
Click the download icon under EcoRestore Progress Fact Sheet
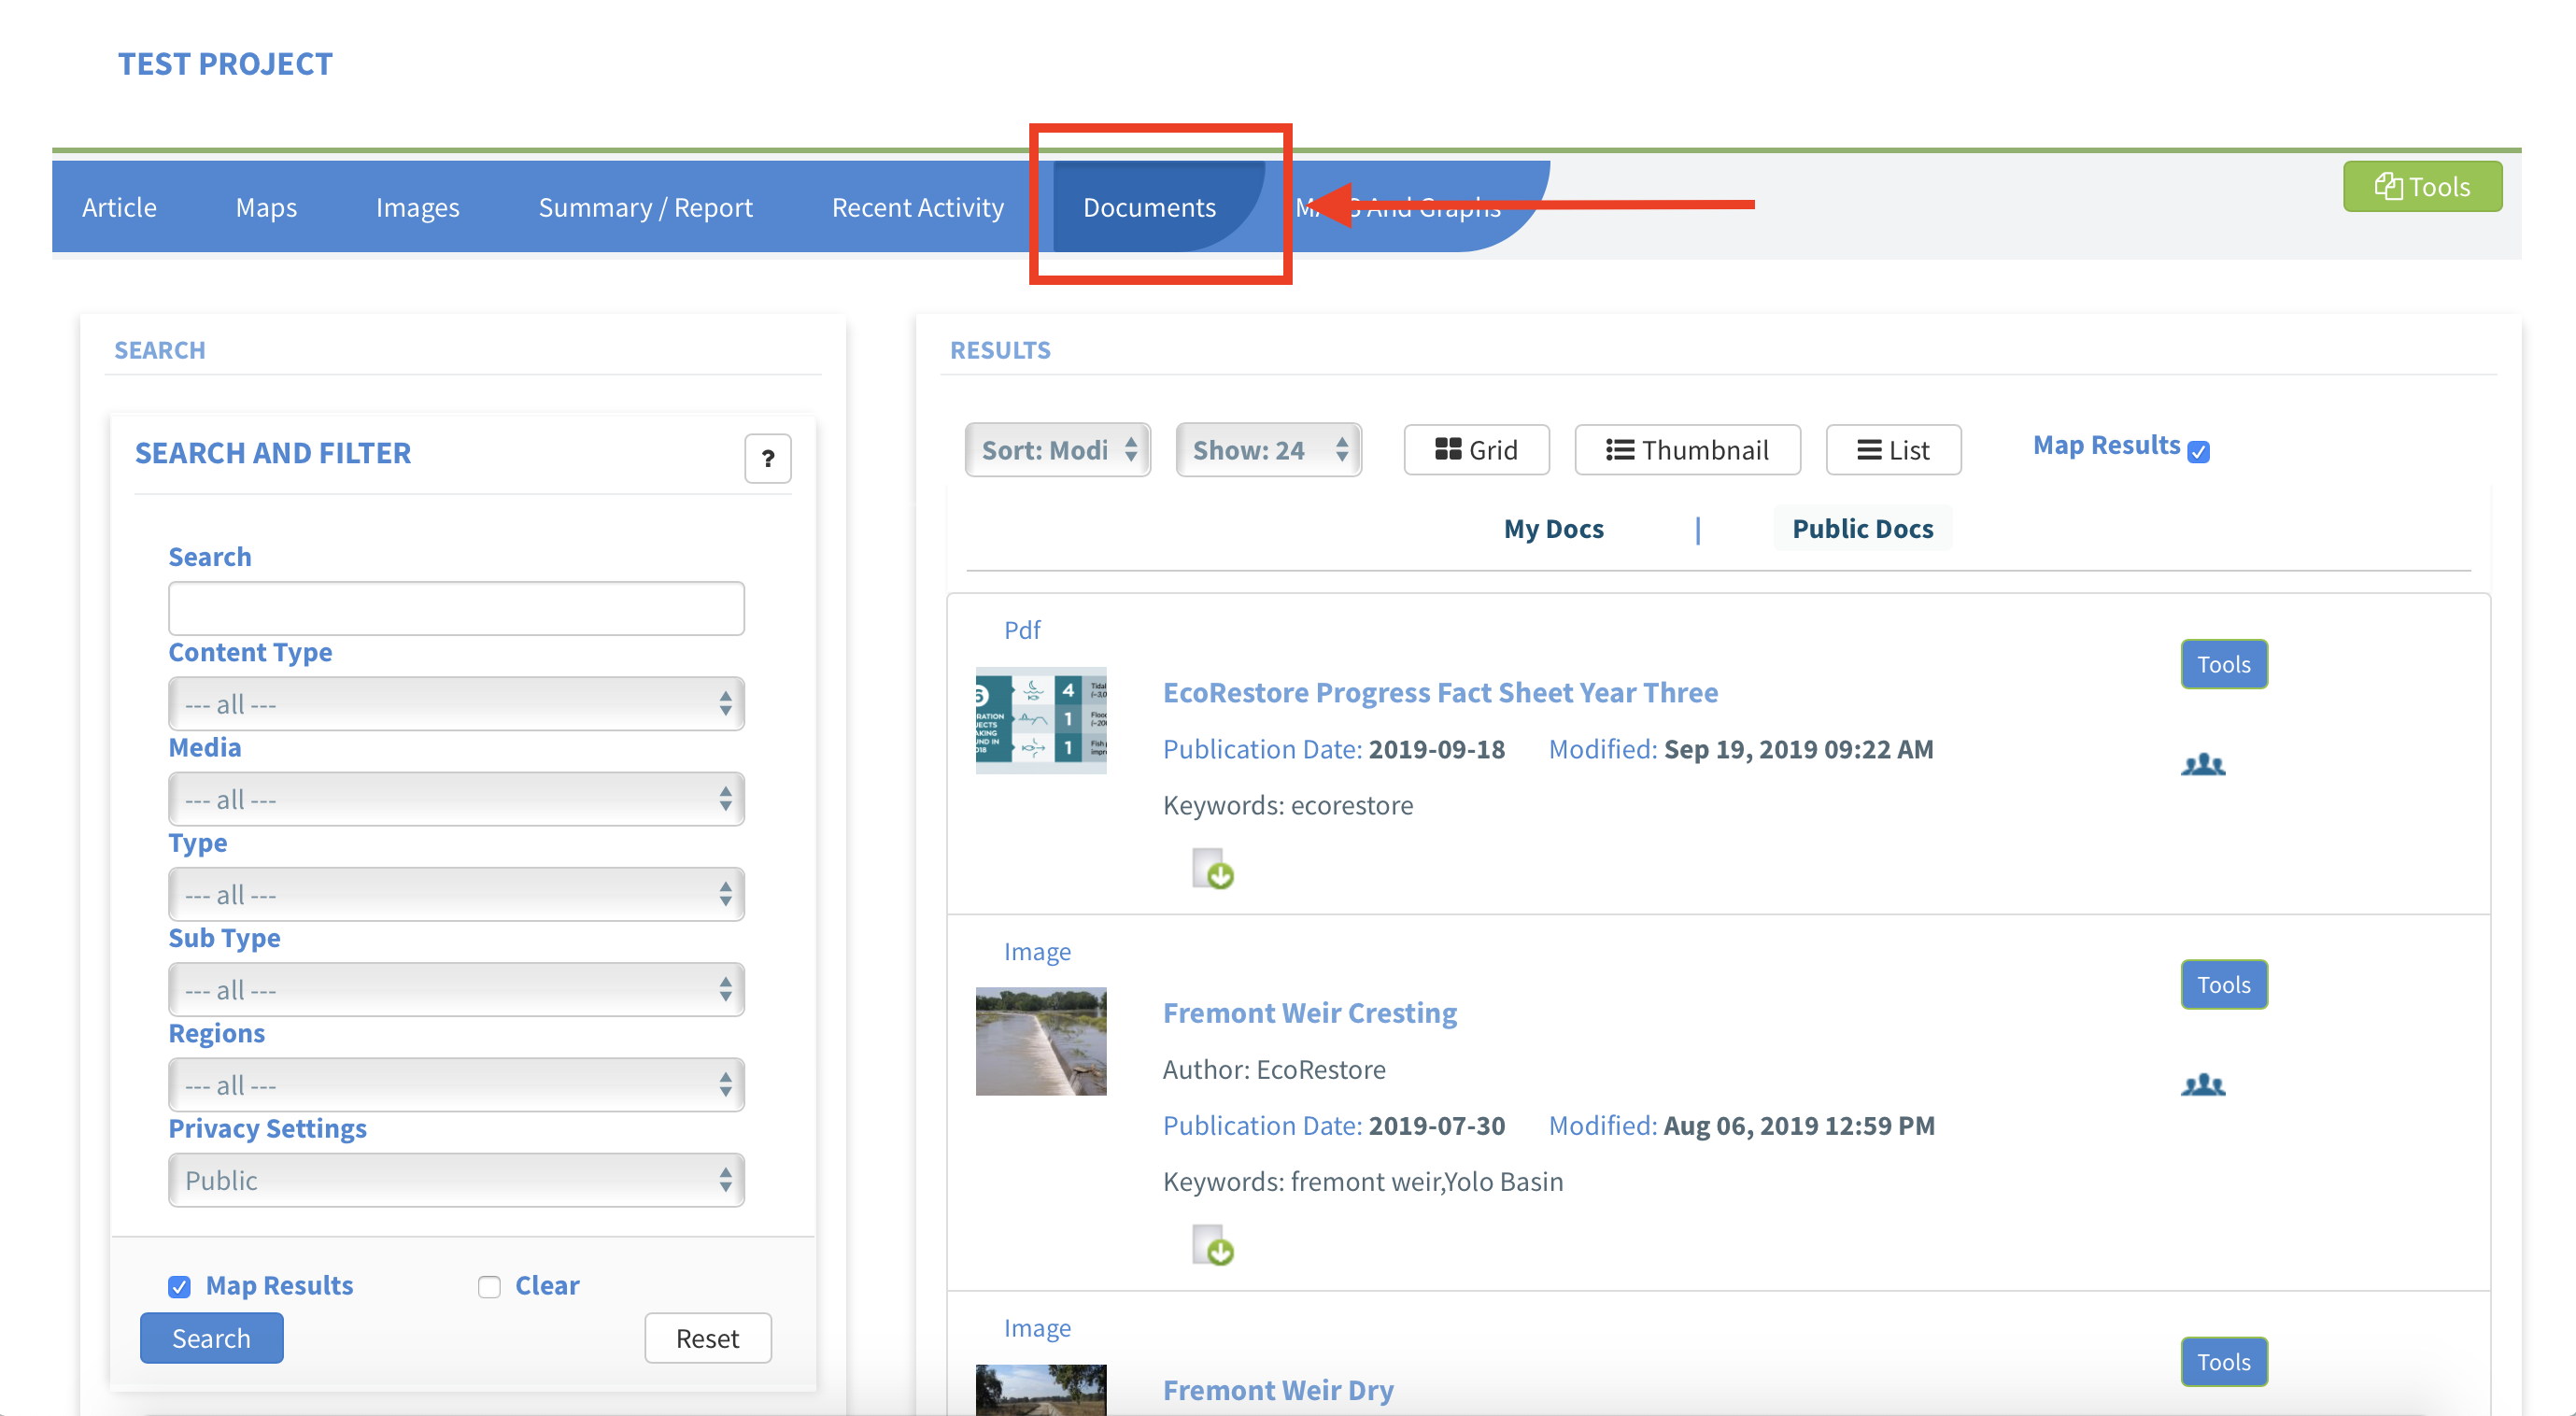(1212, 869)
